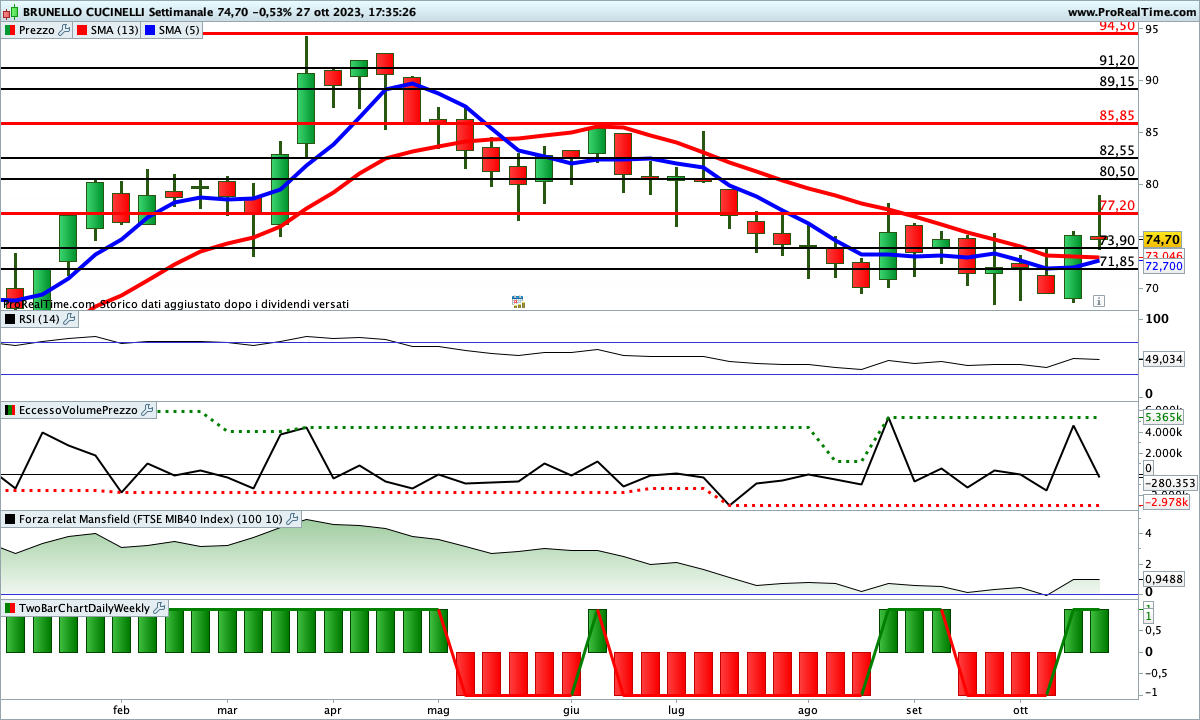The width and height of the screenshot is (1200, 720).
Task: Click the 80,50 level label
Action: [x=1117, y=172]
